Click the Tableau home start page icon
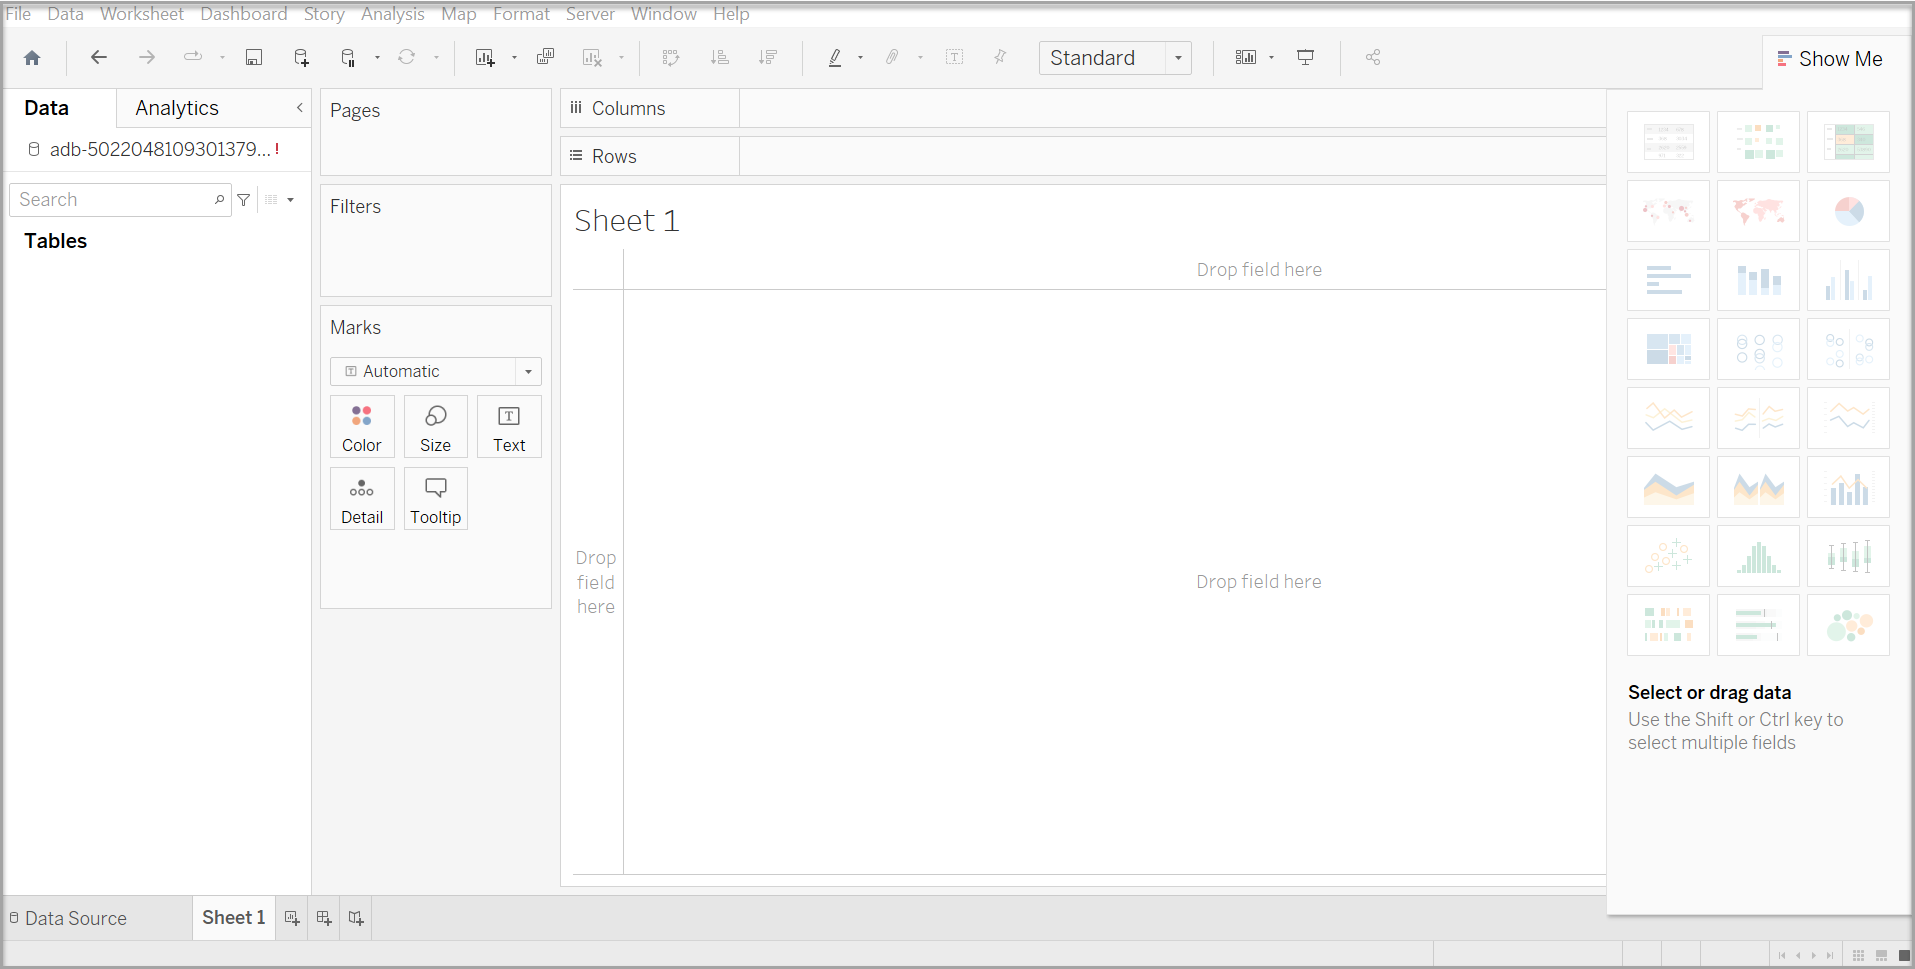1915x969 pixels. (x=32, y=58)
